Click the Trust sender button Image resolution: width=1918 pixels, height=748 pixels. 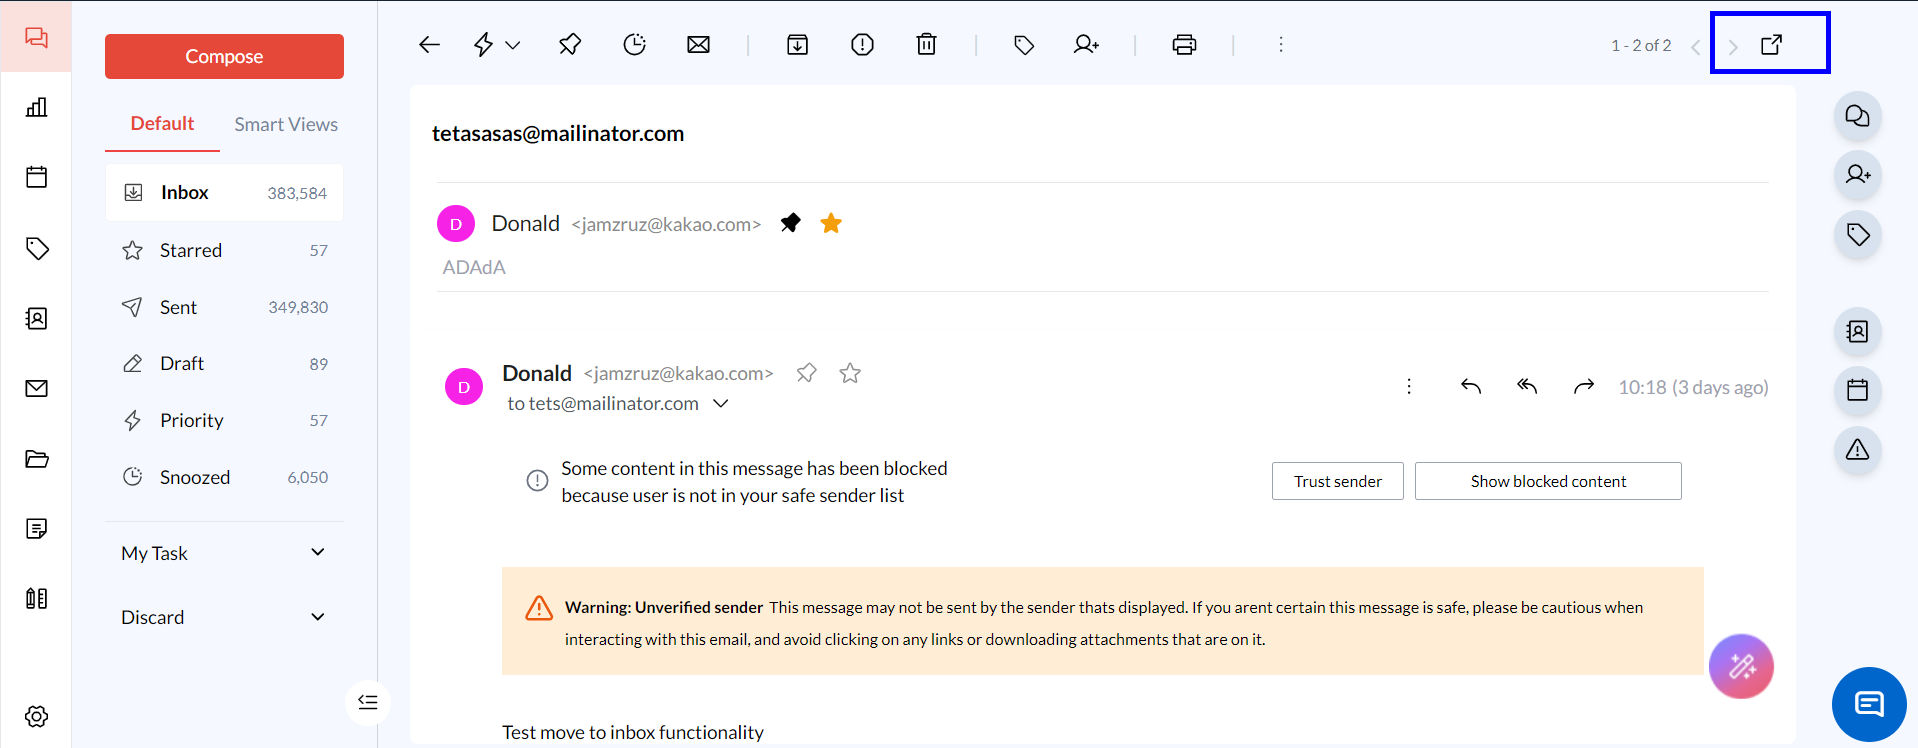(x=1337, y=481)
